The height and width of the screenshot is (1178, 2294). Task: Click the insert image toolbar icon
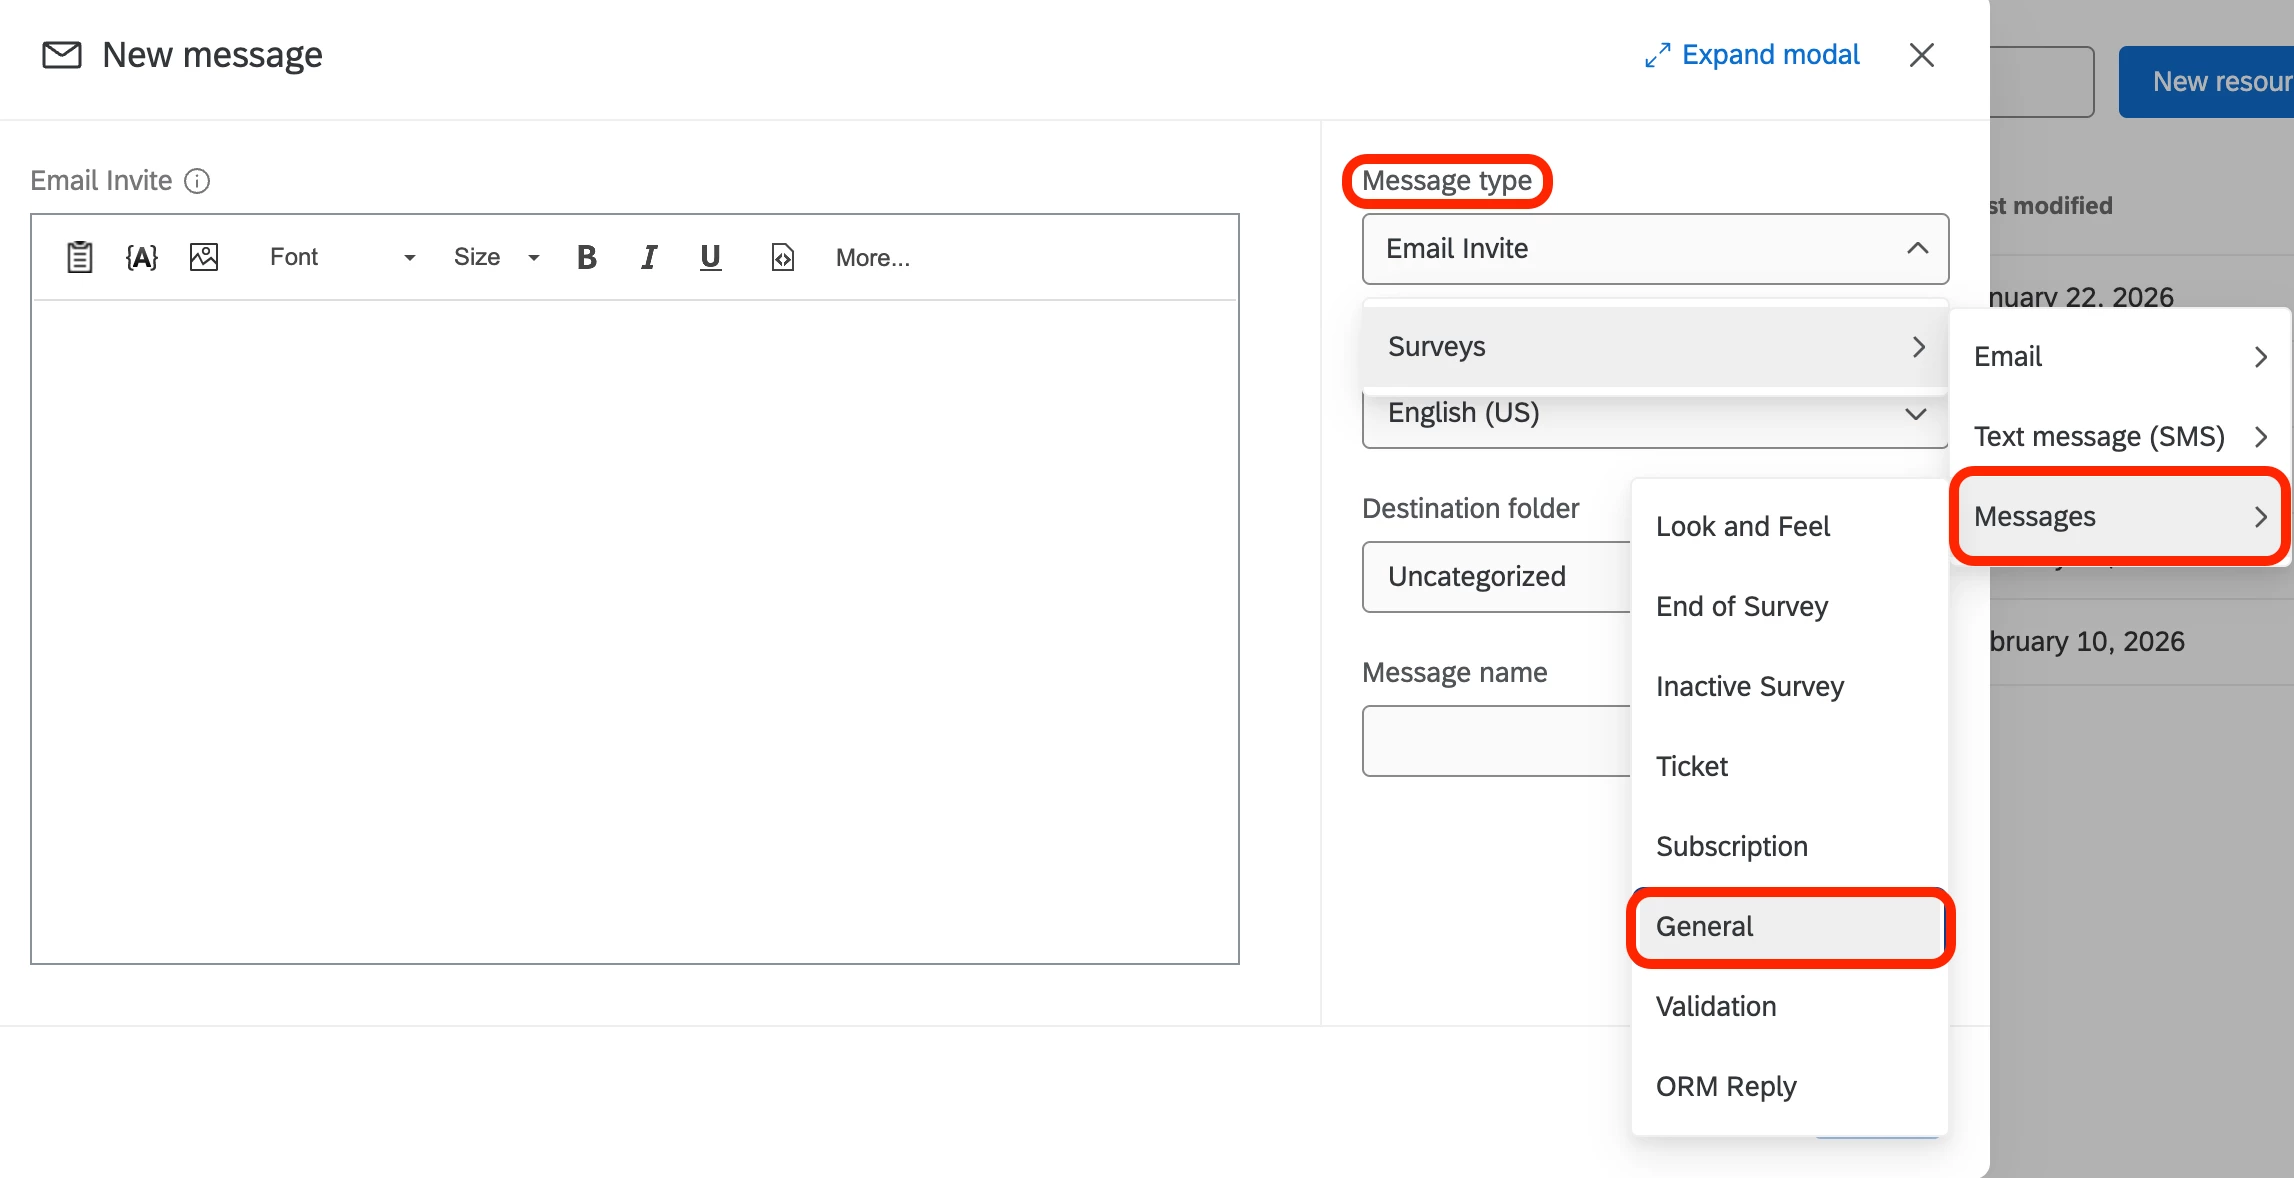pyautogui.click(x=204, y=257)
